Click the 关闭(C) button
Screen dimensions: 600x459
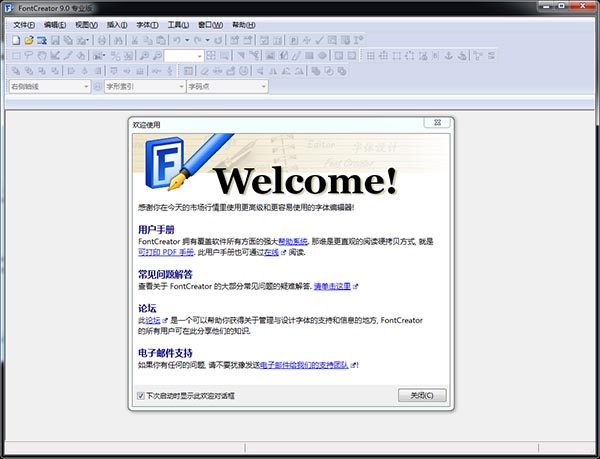click(x=422, y=395)
